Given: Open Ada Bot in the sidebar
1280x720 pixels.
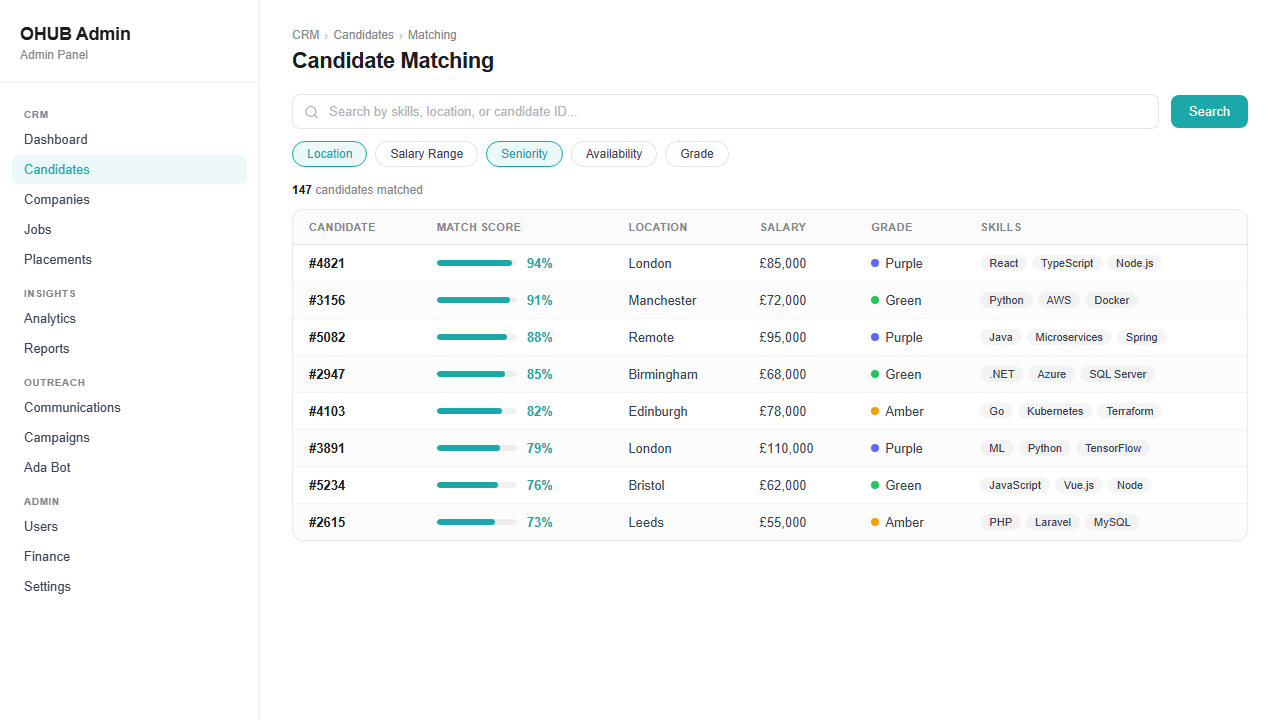Looking at the screenshot, I should [129, 468].
